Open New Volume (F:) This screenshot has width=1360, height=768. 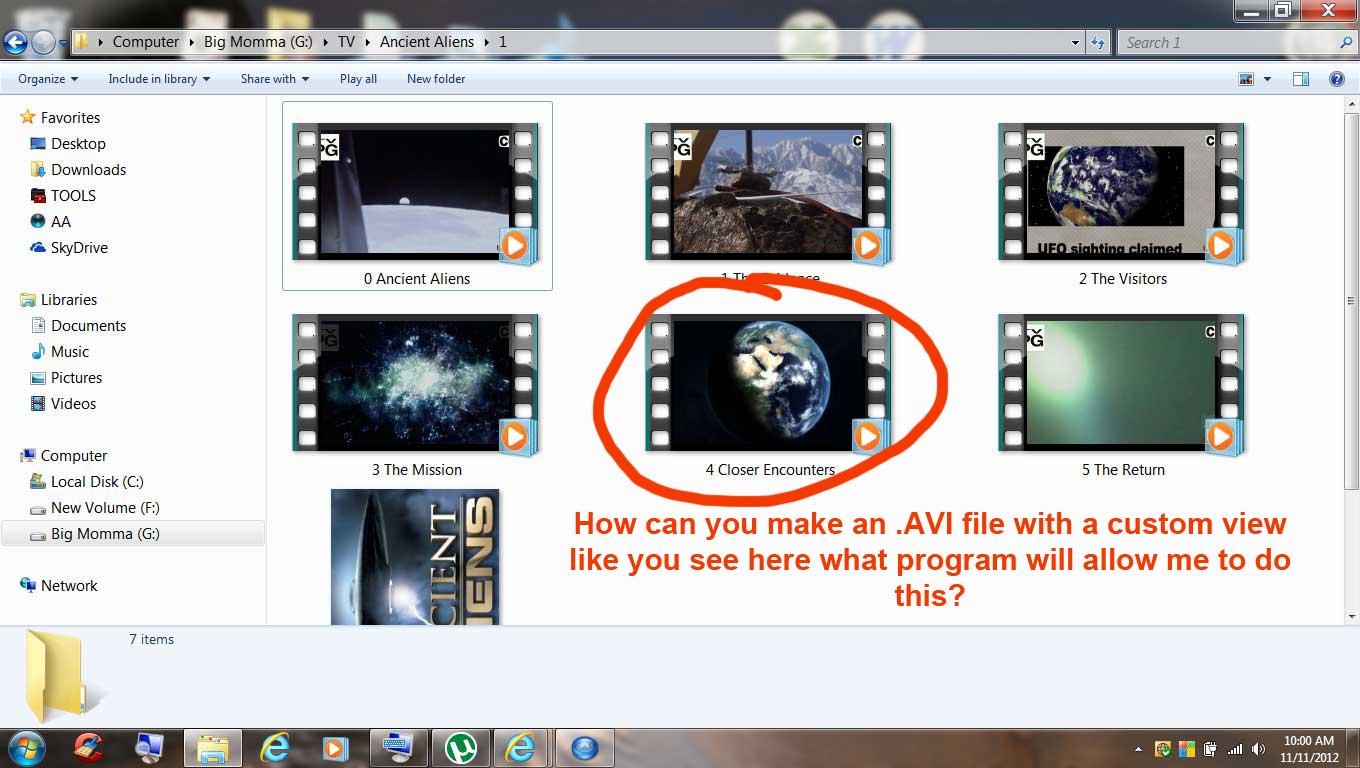pyautogui.click(x=105, y=508)
